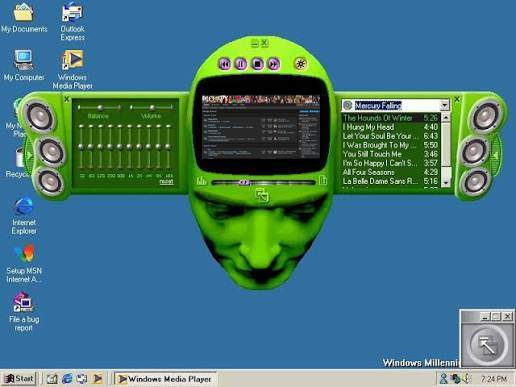The height and width of the screenshot is (387, 516).
Task: Select La Belle Dame Sans R... track
Action: (390, 181)
